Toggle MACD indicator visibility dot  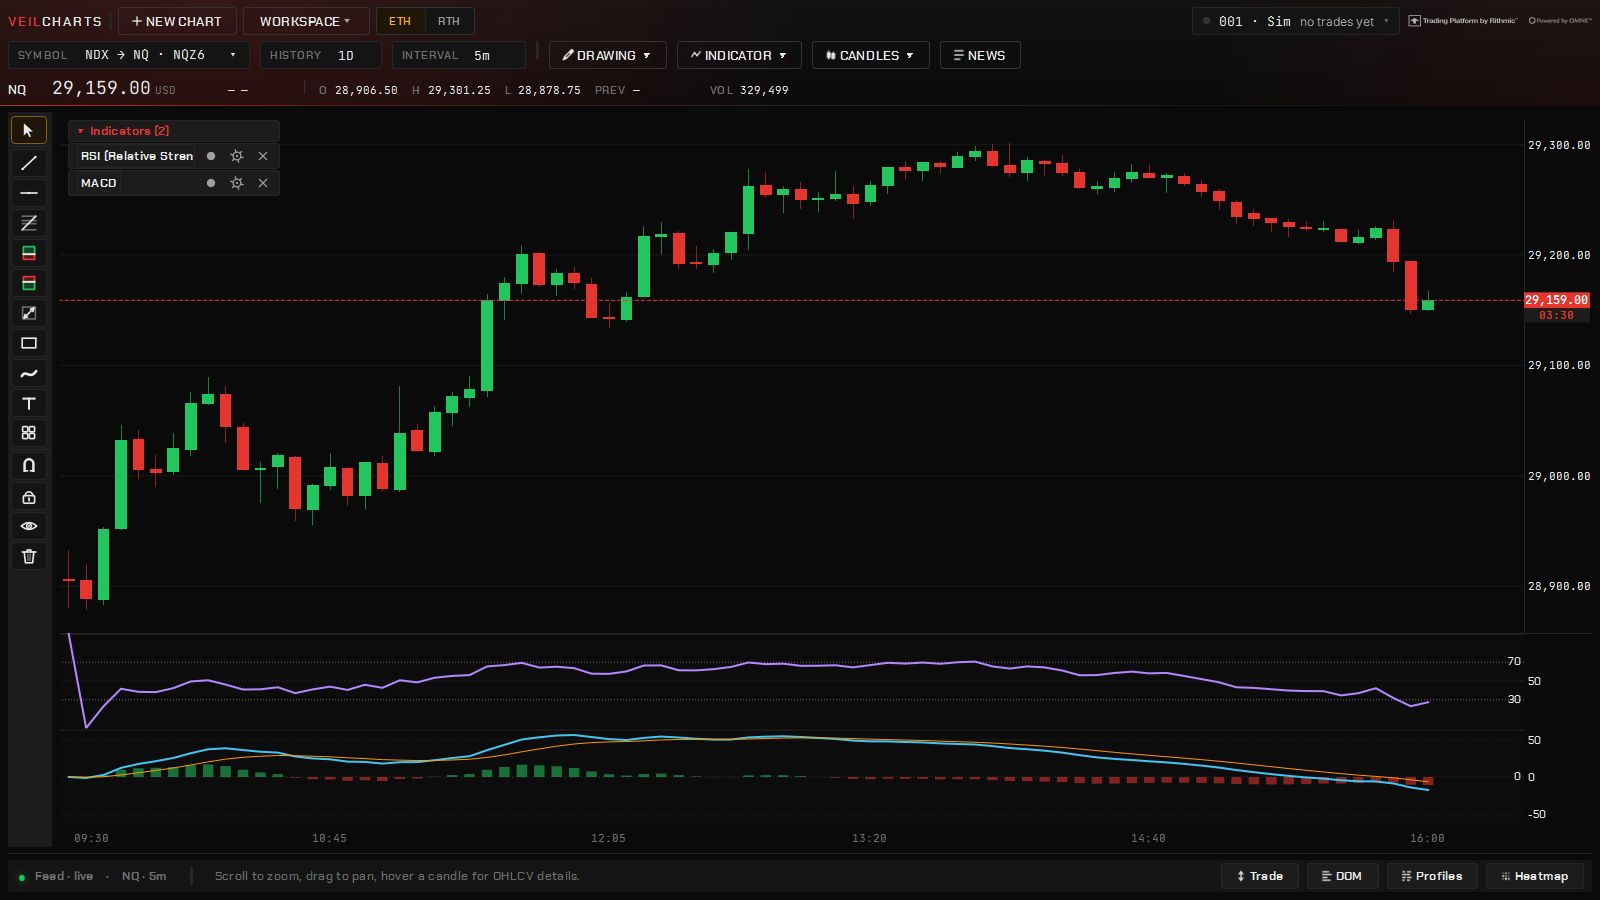pos(211,183)
